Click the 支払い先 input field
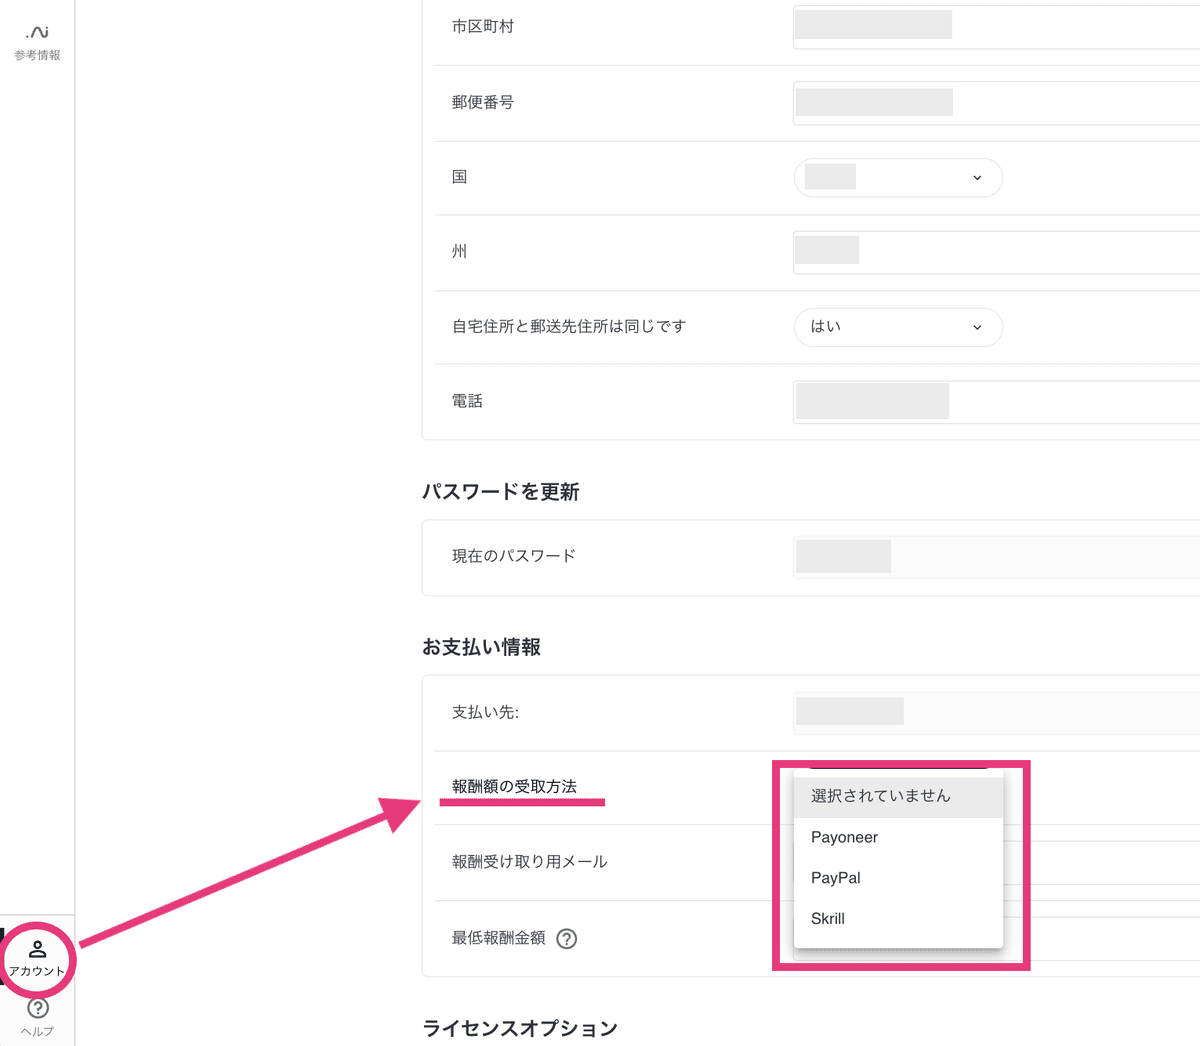Image resolution: width=1200 pixels, height=1046 pixels. point(995,712)
